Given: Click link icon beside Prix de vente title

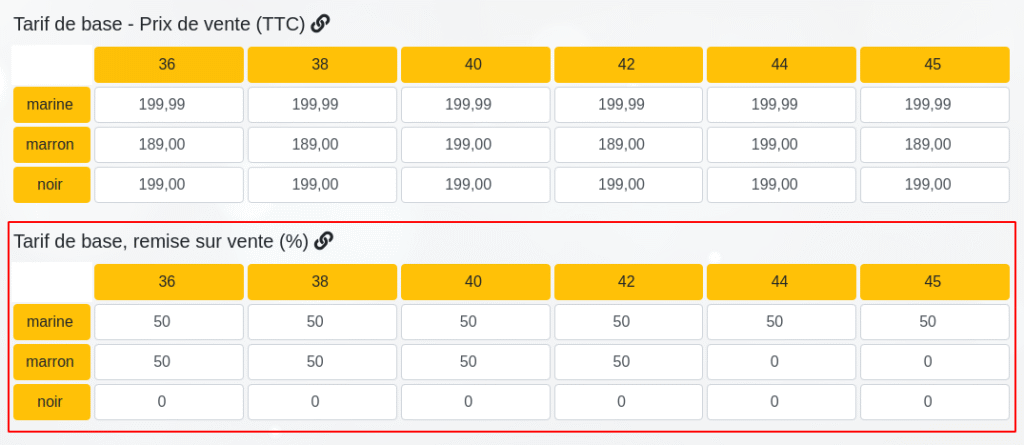Looking at the screenshot, I should (x=320, y=24).
